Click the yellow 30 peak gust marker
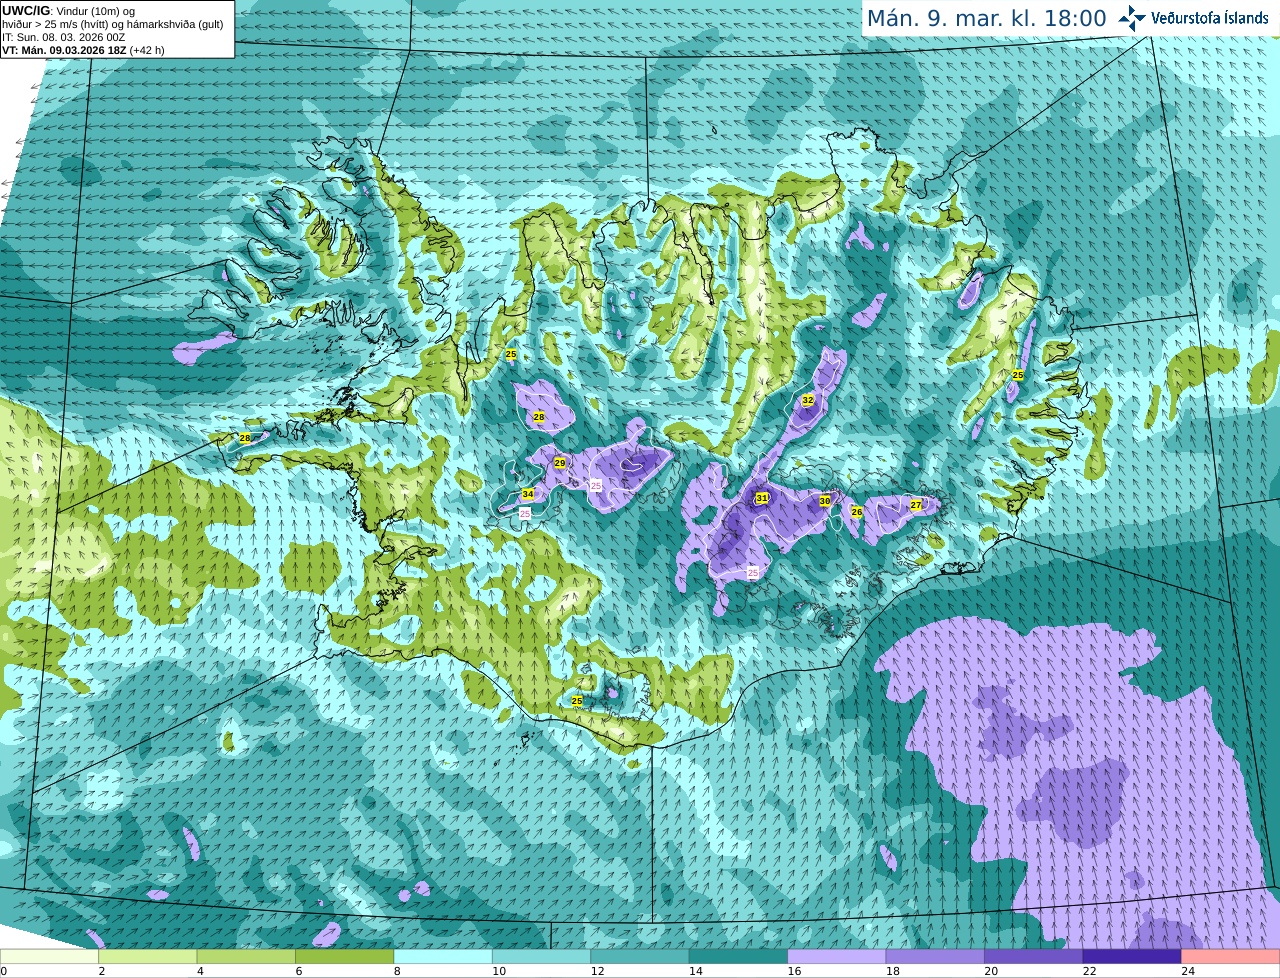1280x978 pixels. [x=825, y=501]
